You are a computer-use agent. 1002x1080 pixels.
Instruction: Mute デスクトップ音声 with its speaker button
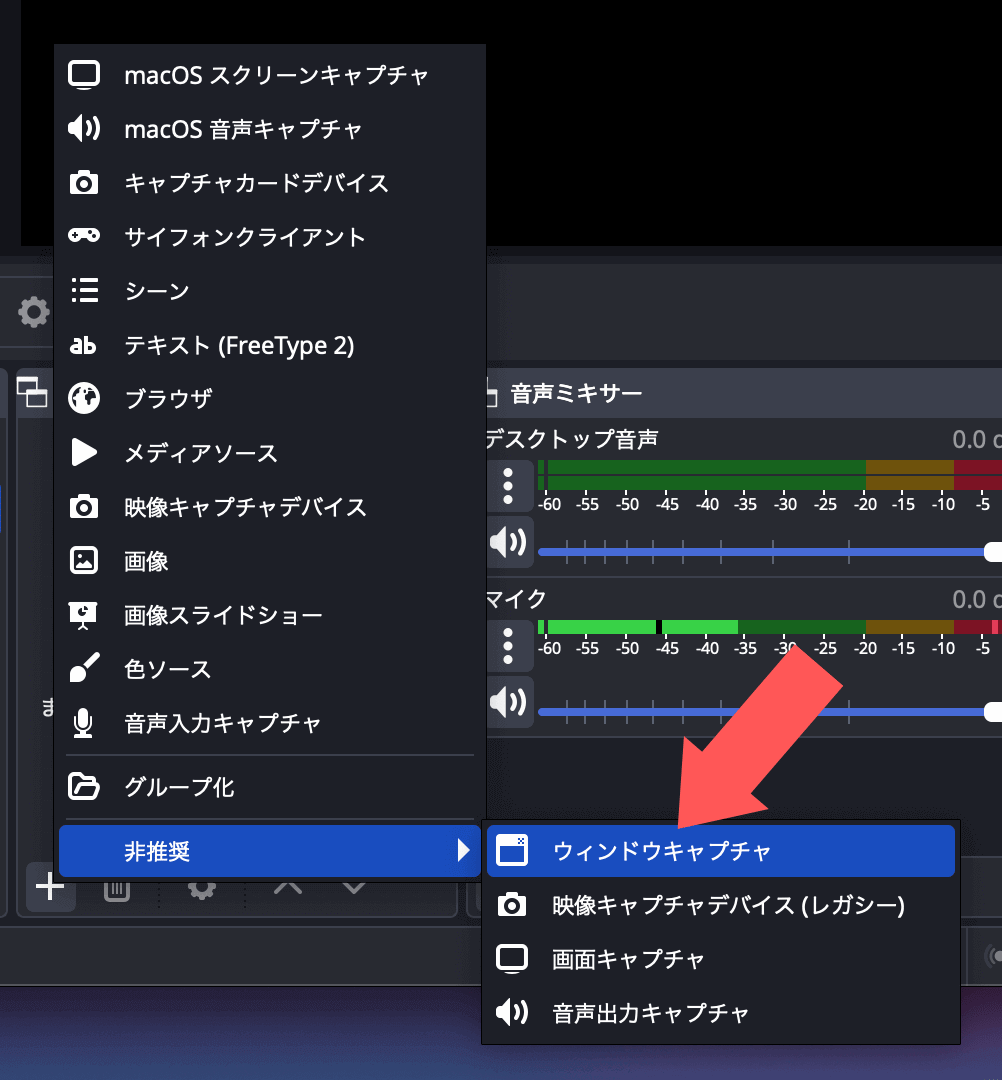tap(508, 543)
